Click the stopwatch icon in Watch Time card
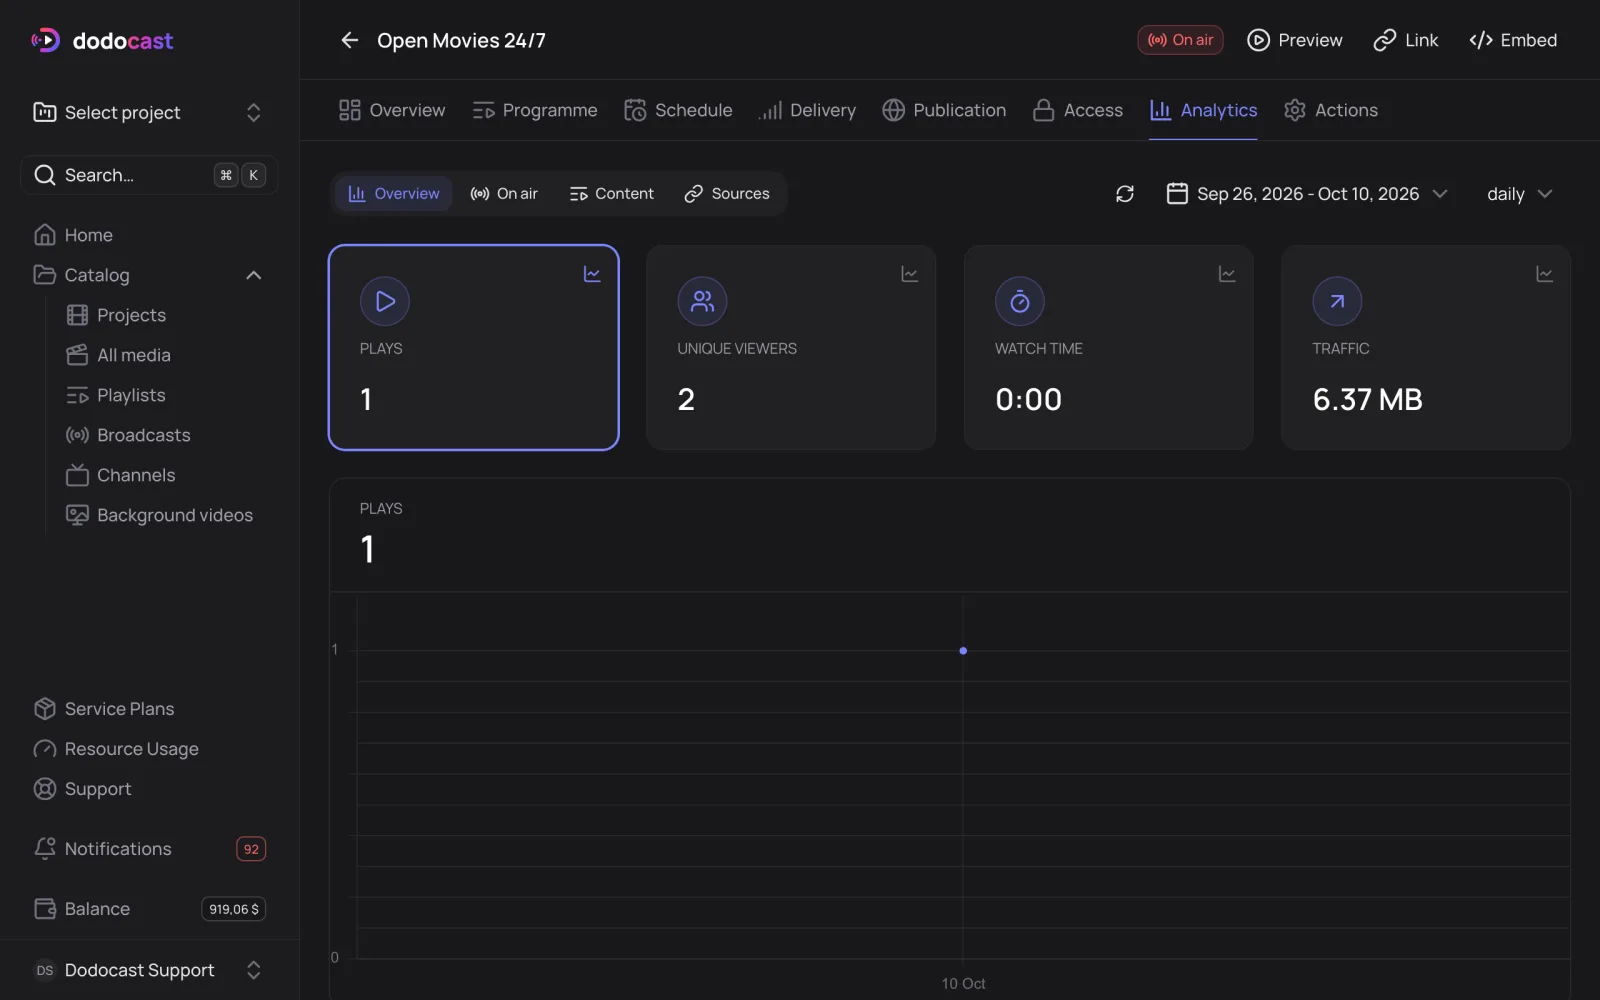1600x1000 pixels. (x=1020, y=301)
